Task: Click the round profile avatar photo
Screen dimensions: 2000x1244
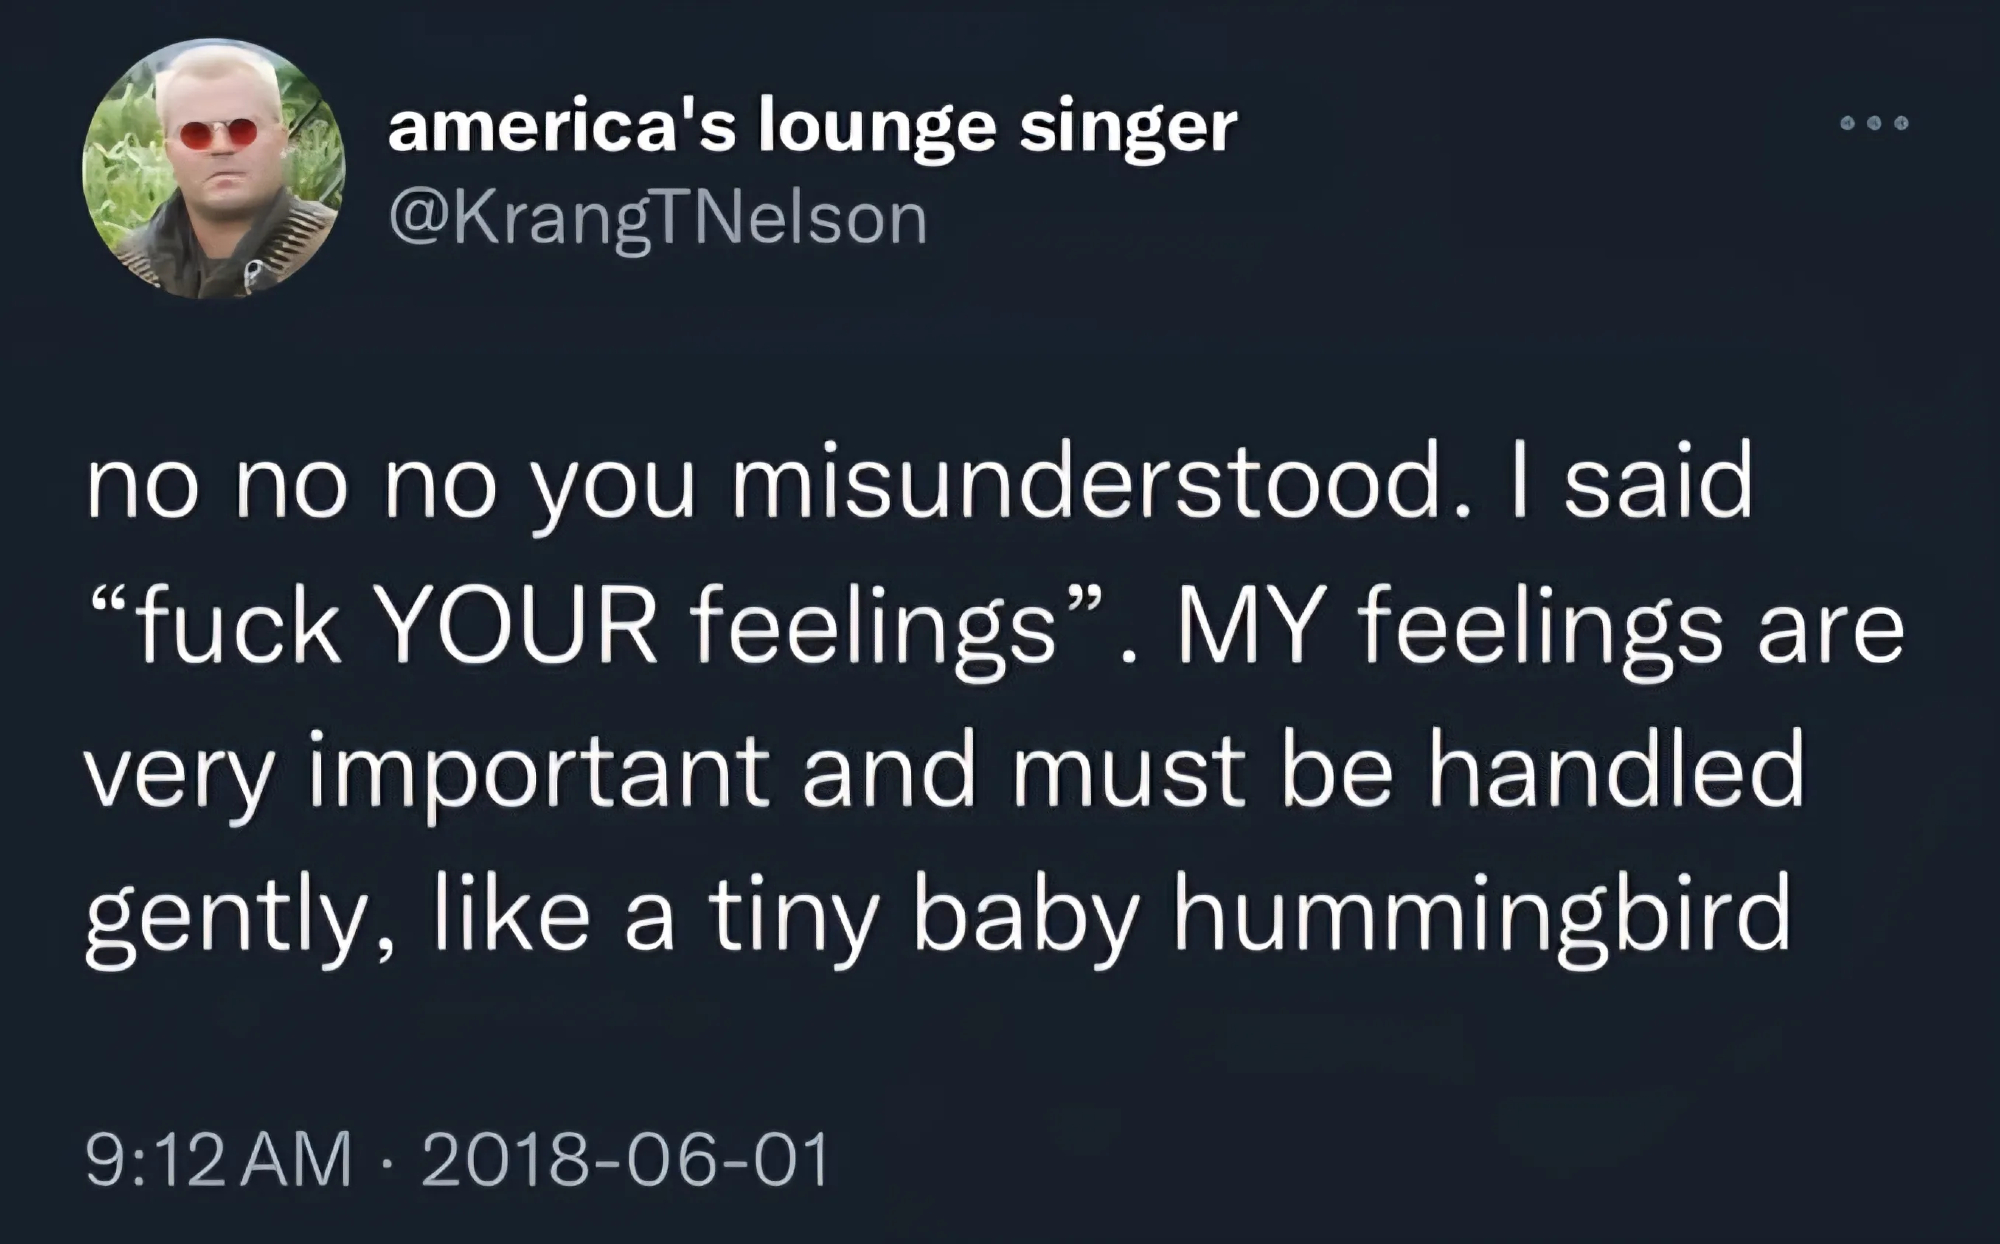Action: click(x=213, y=169)
